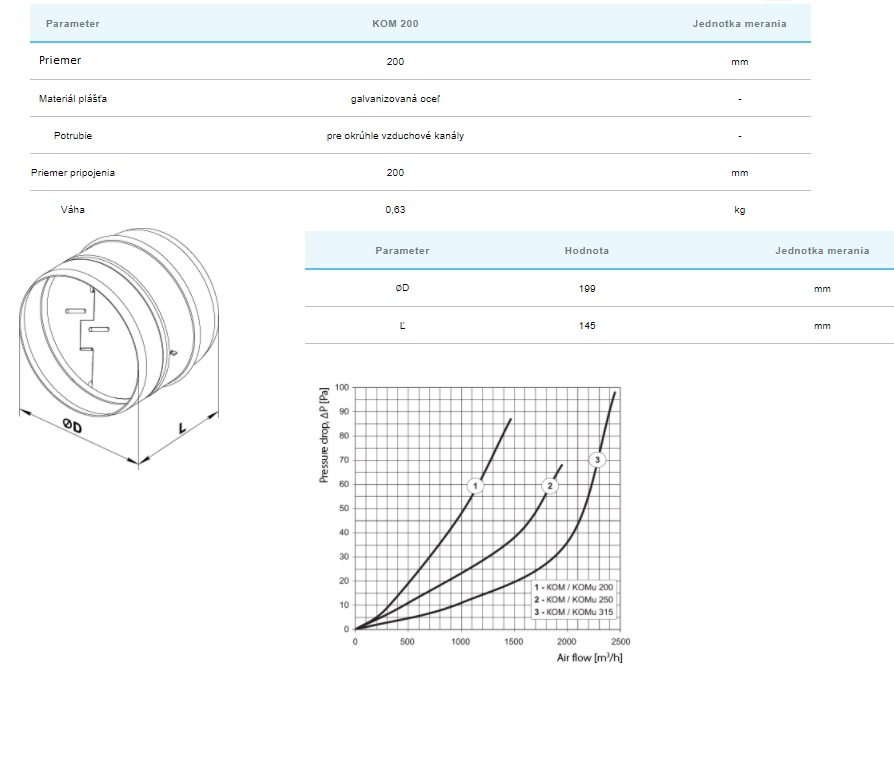Screen dimensions: 894x780
Task: Click the L value 145 cell
Action: 586,326
